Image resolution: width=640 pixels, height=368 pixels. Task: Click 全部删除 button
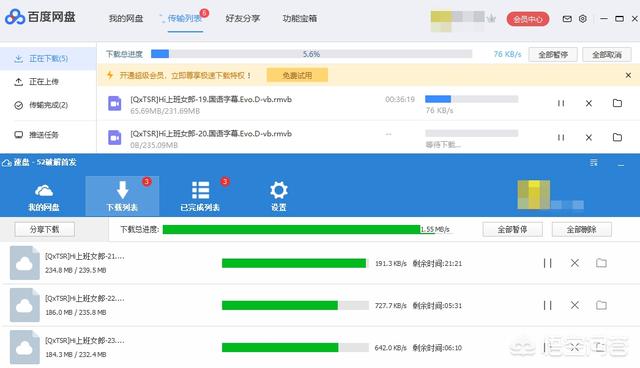(x=582, y=229)
